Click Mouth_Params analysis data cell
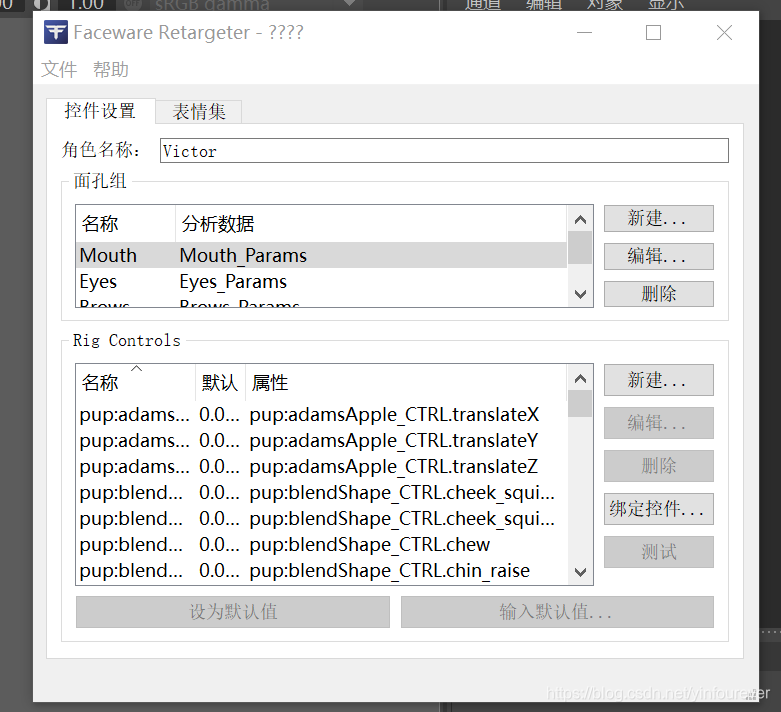Viewport: 781px width, 712px height. point(243,255)
